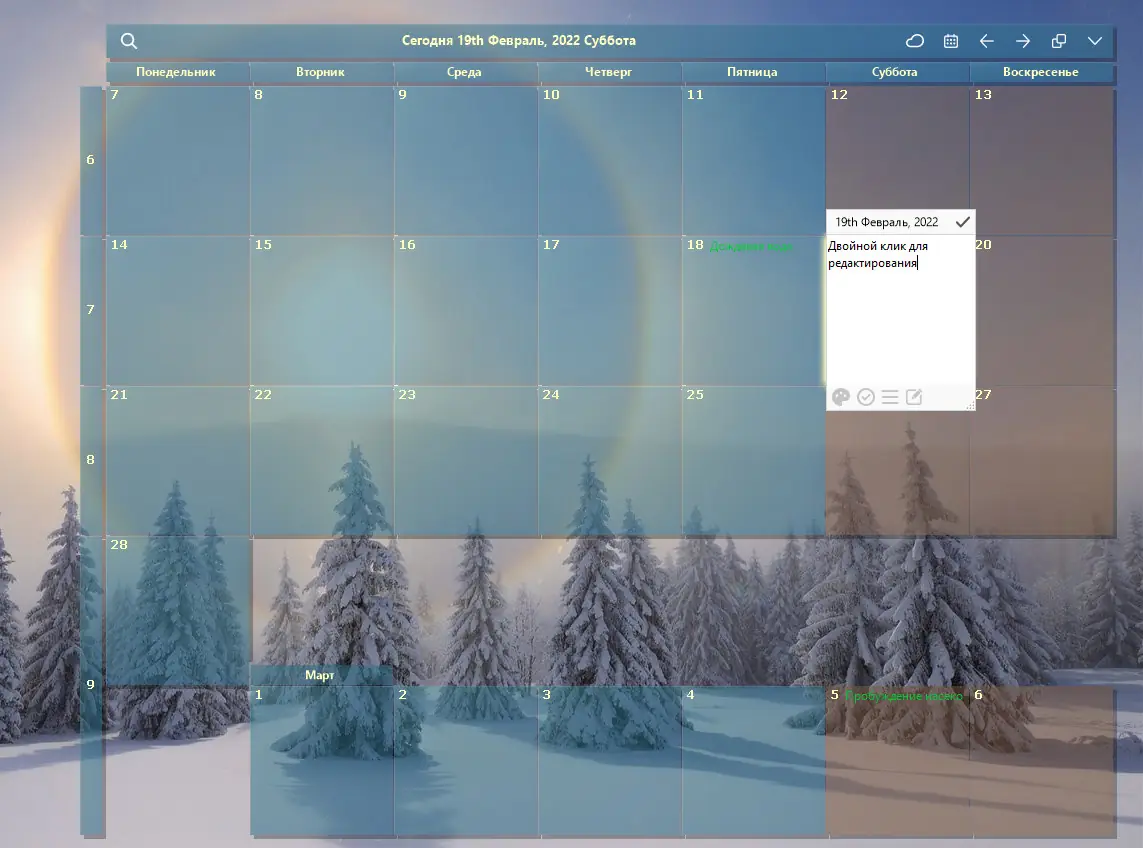Go to the previous period with left arrow
This screenshot has width=1143, height=848.
coord(986,41)
